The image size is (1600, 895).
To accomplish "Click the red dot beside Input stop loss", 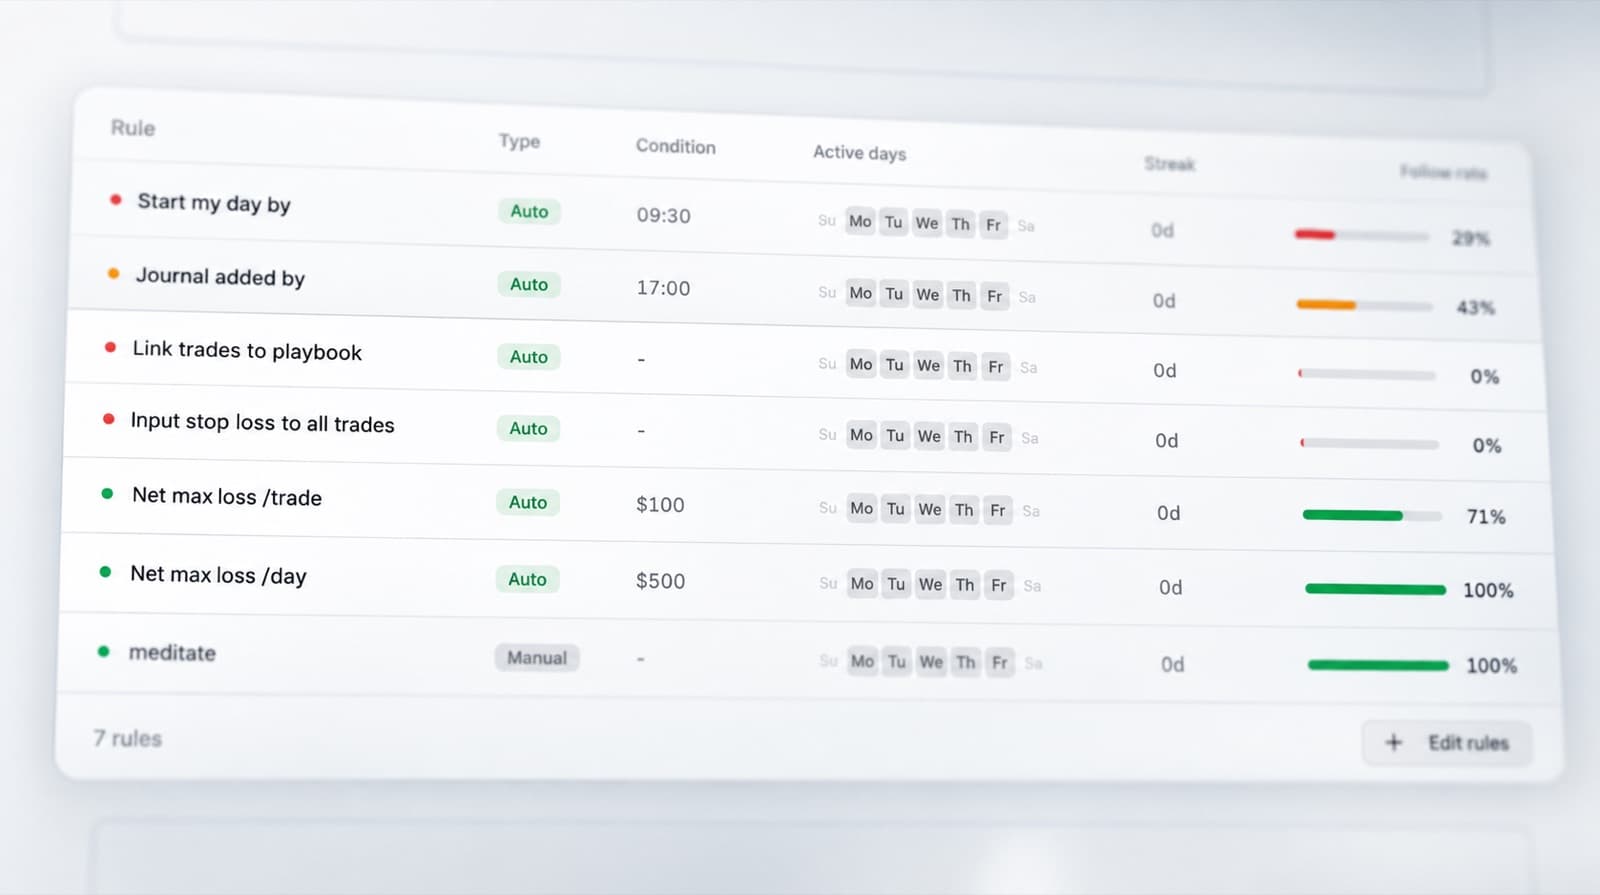I will (x=108, y=419).
